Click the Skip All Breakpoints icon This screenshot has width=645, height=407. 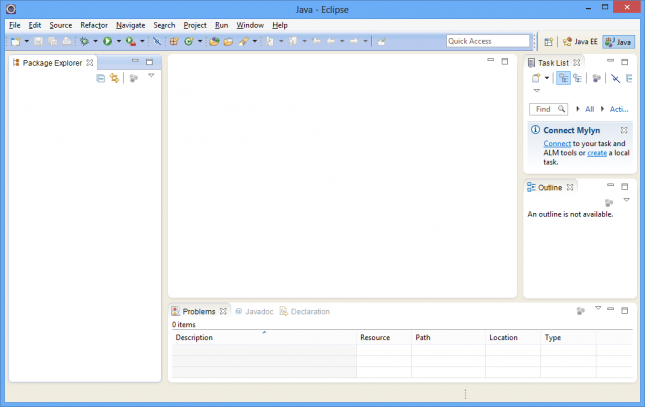click(x=157, y=41)
